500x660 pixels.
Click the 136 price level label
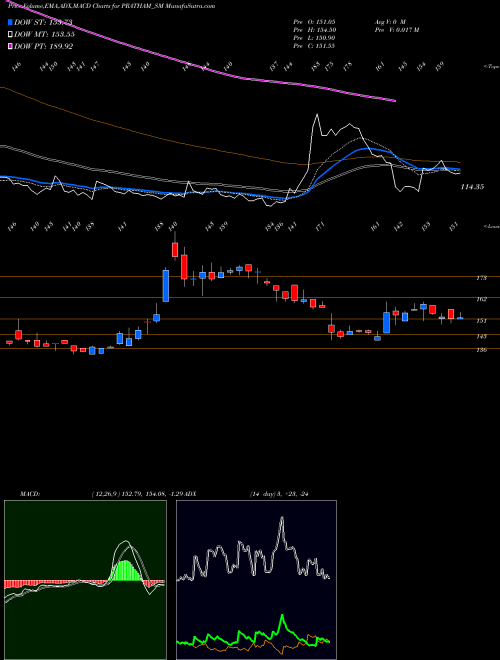[482, 350]
